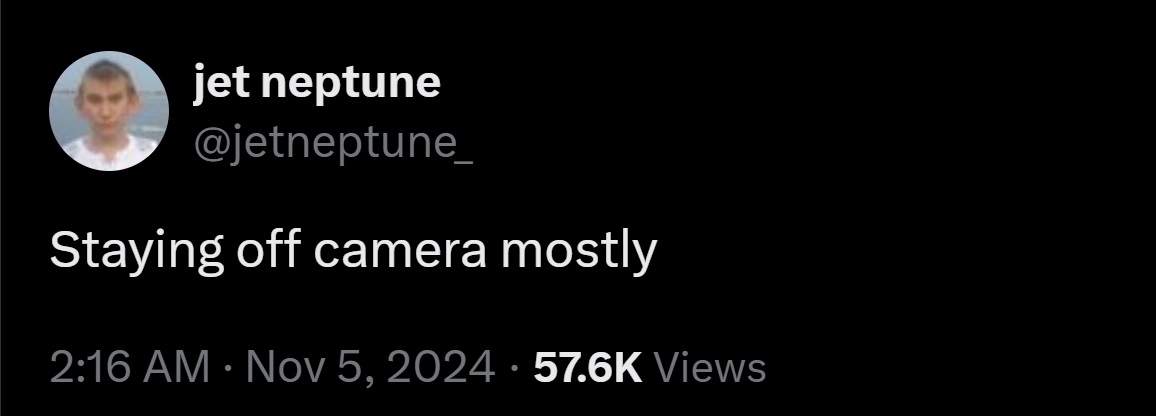1156x416 pixels.
Task: Select the tweet text Staying off camera mostly
Action: (353, 253)
